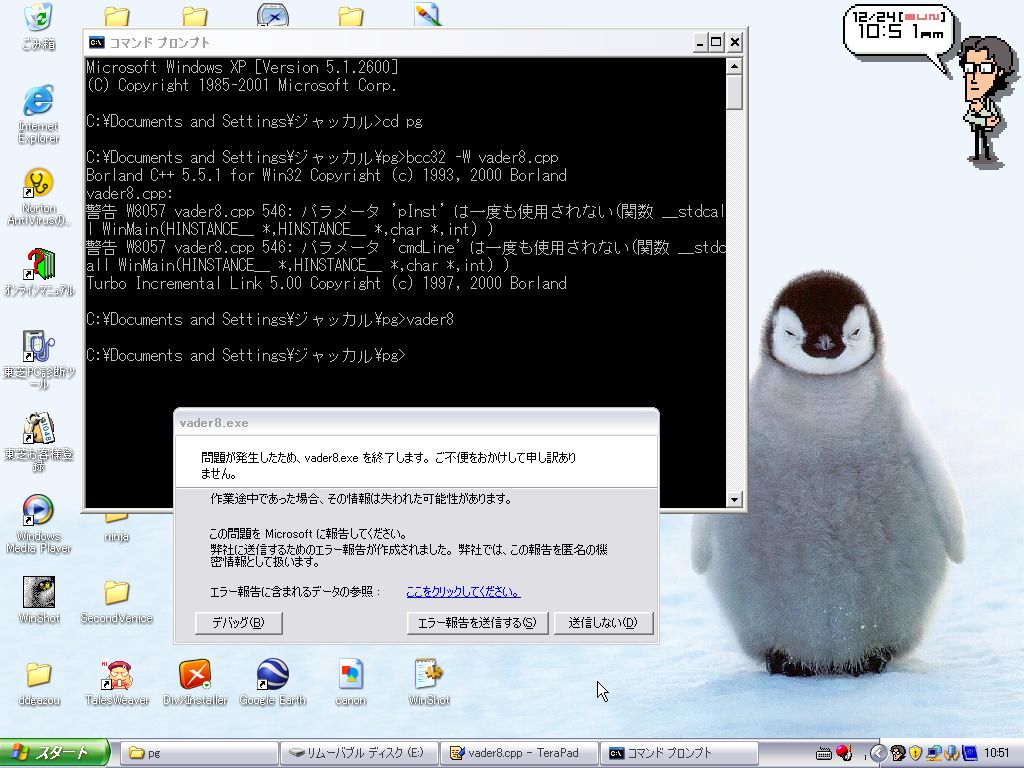Minimize the コマンド プロンプト window

click(x=699, y=43)
